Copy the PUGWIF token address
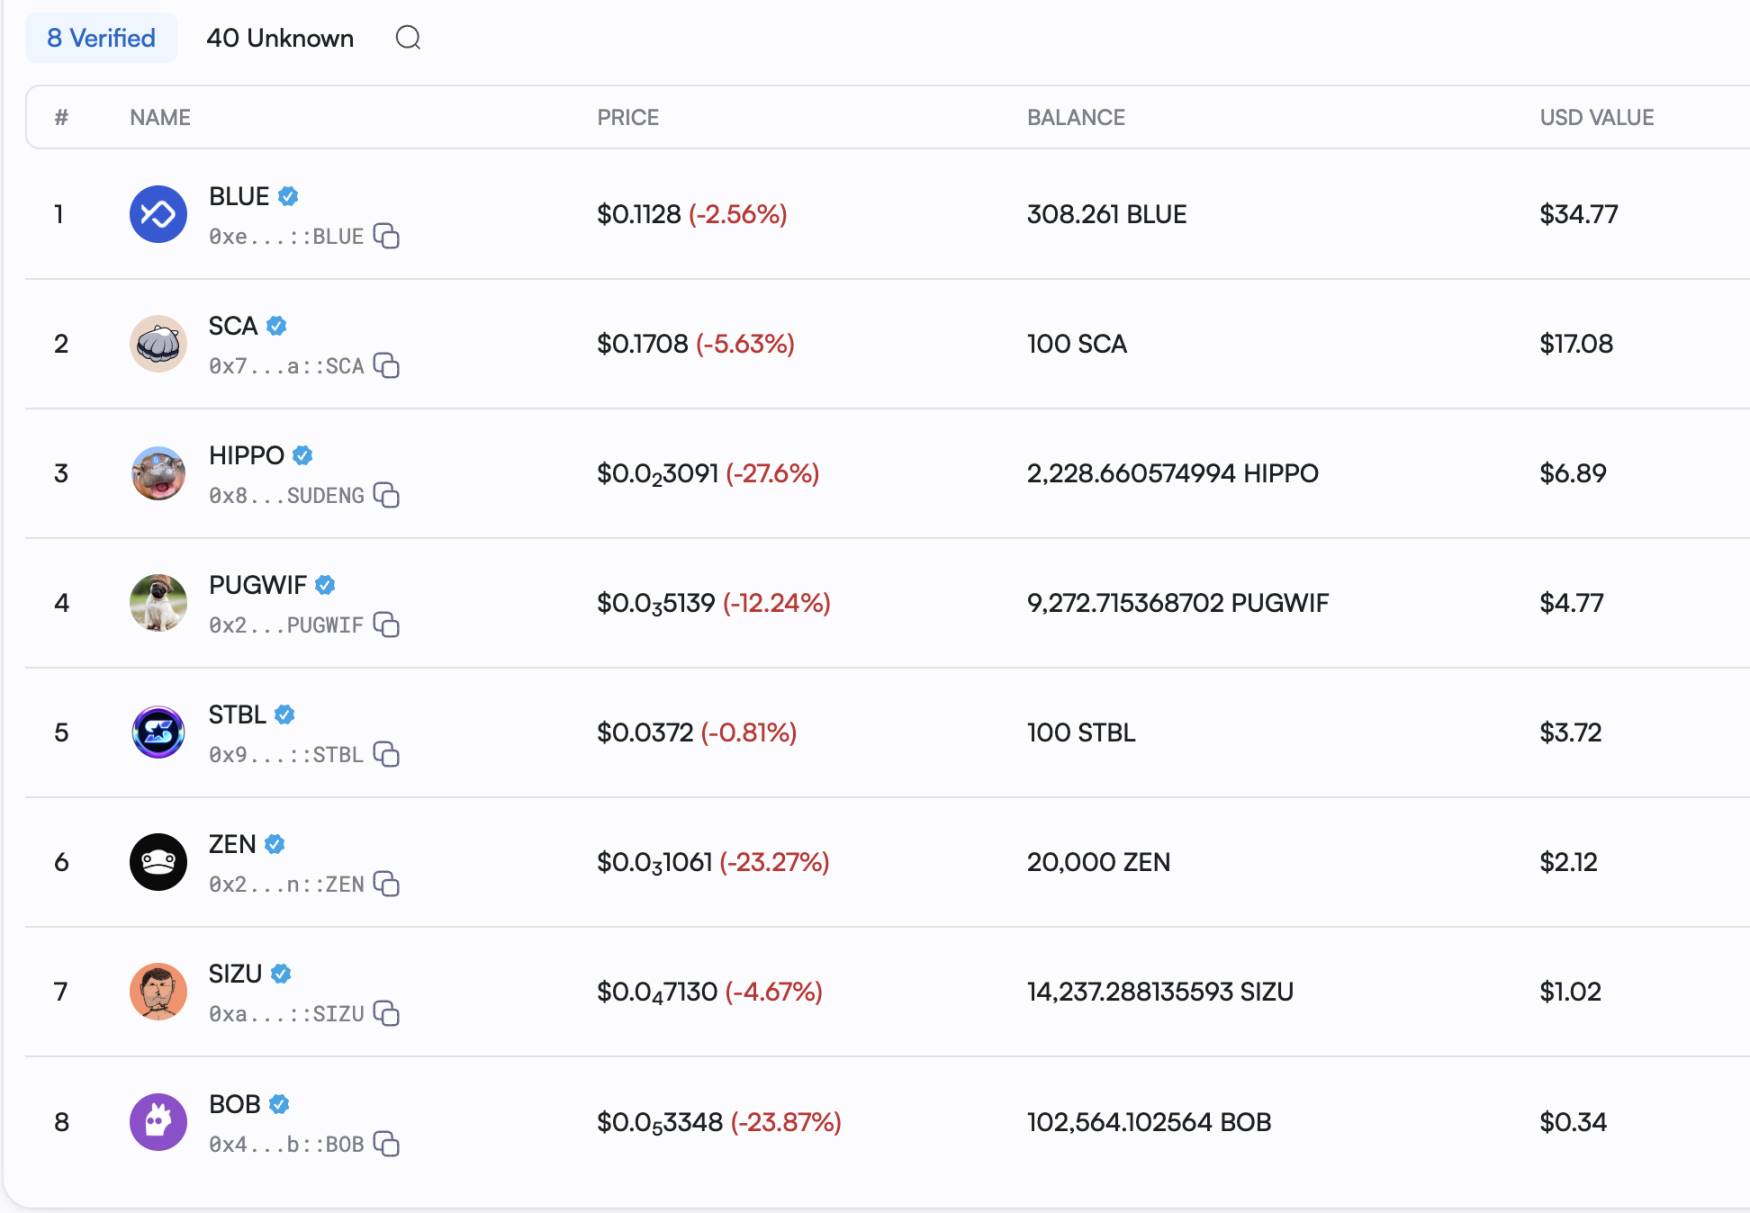The image size is (1750, 1213). tap(387, 625)
